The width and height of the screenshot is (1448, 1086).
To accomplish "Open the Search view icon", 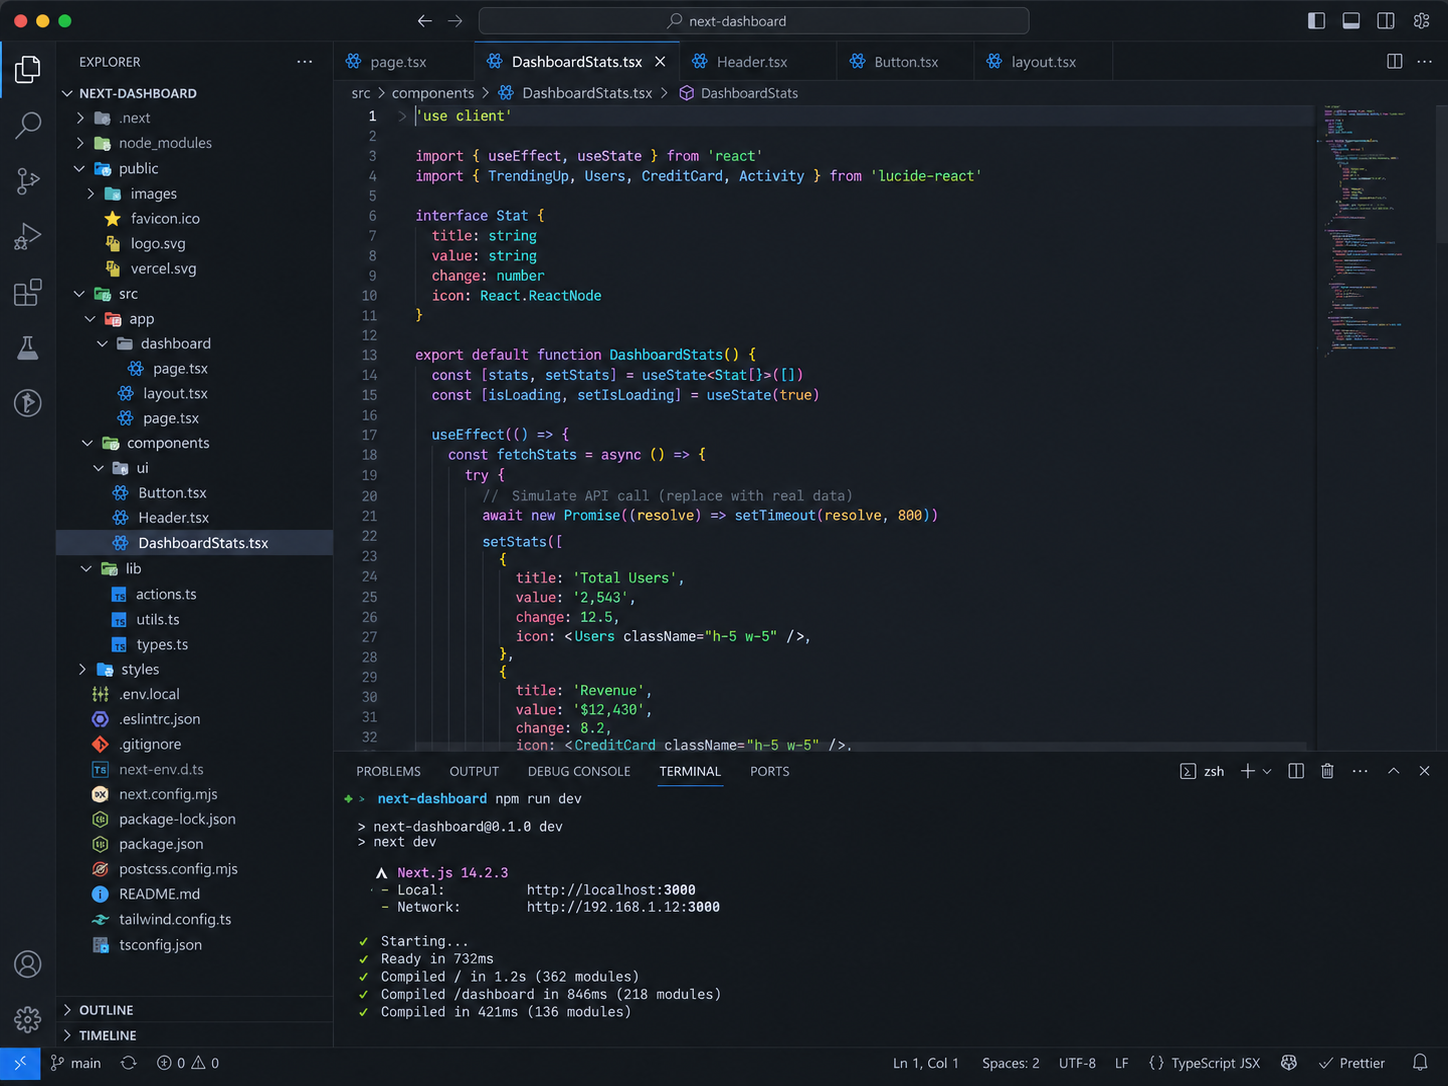I will click(28, 125).
